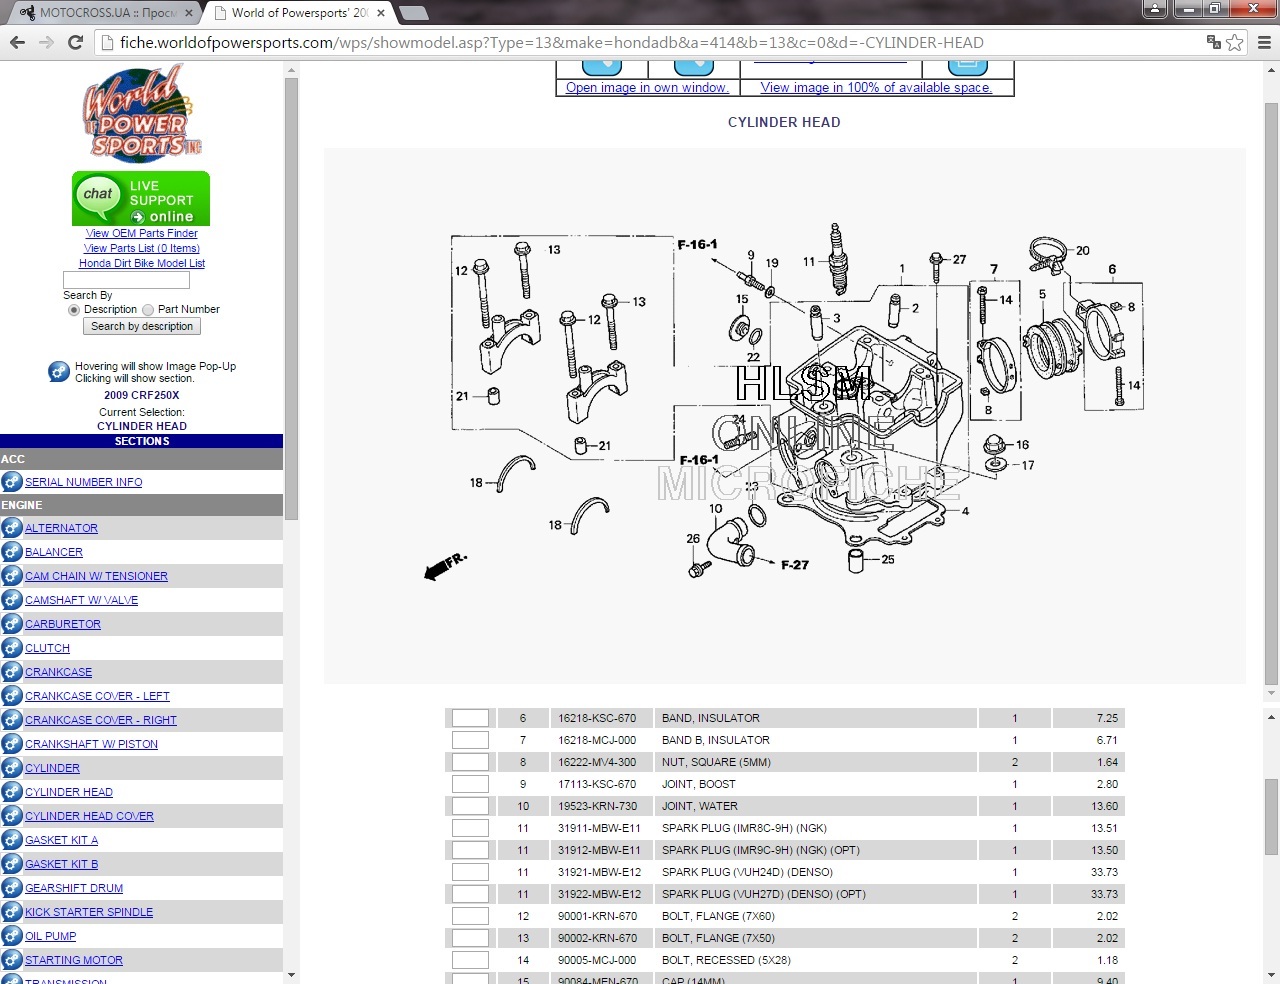The width and height of the screenshot is (1280, 984).
Task: Select the 2009 CRF250X model text
Action: click(x=142, y=395)
